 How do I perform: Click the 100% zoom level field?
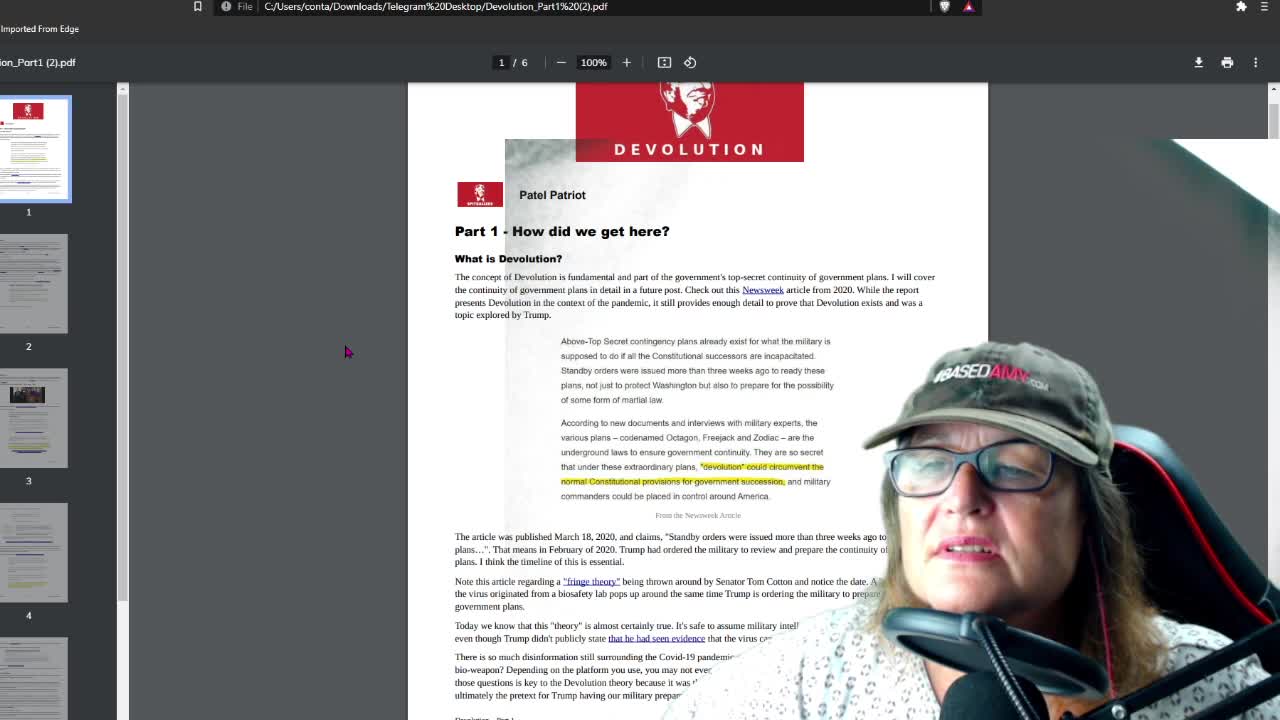click(x=593, y=63)
